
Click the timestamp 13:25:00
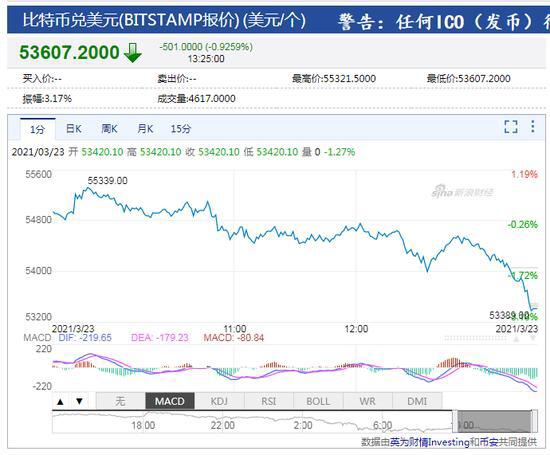(x=206, y=59)
